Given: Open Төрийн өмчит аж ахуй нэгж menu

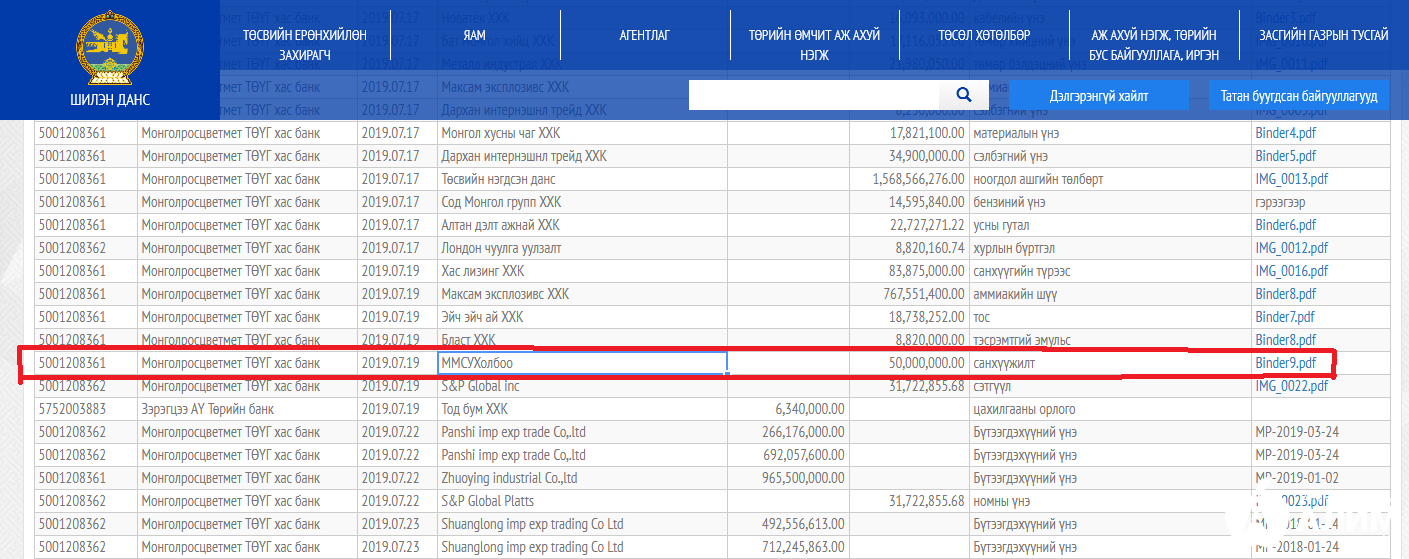Looking at the screenshot, I should pos(814,45).
